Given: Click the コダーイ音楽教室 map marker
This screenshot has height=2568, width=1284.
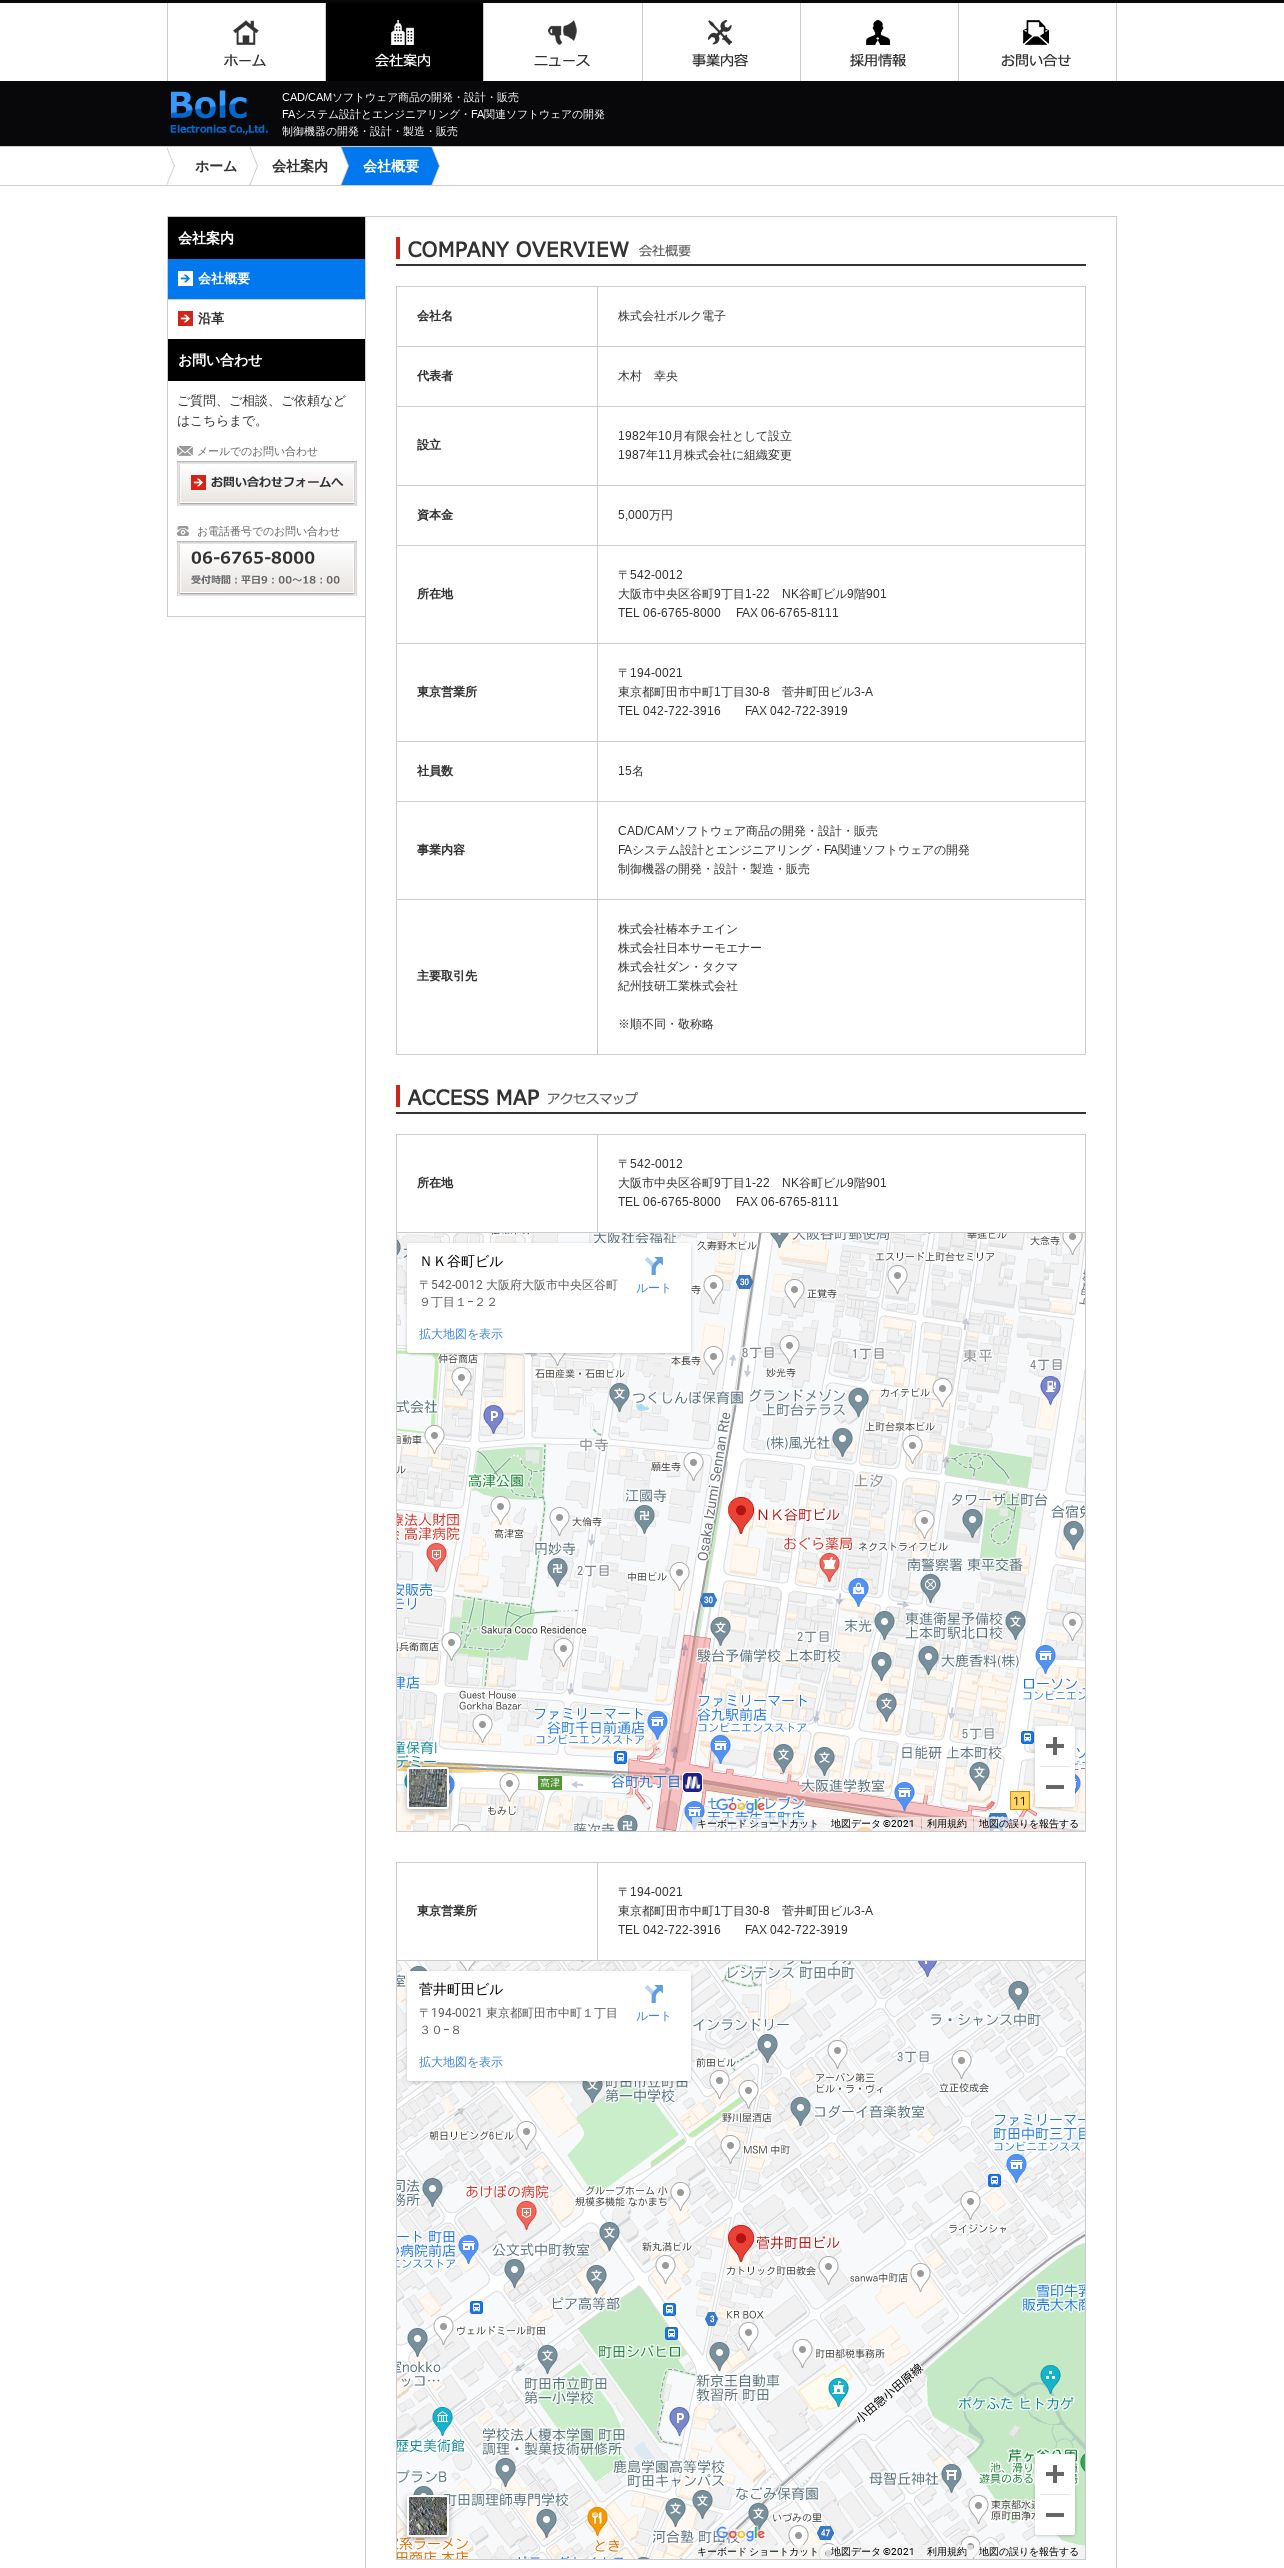Looking at the screenshot, I should tap(800, 2110).
